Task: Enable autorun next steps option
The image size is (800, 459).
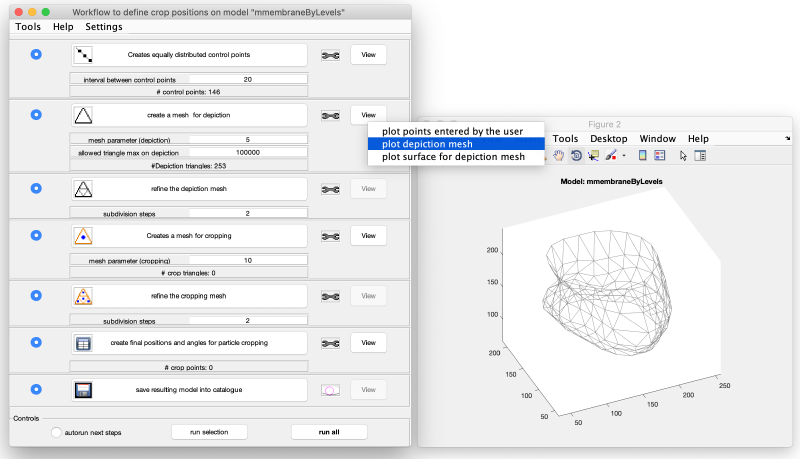Action: [56, 432]
